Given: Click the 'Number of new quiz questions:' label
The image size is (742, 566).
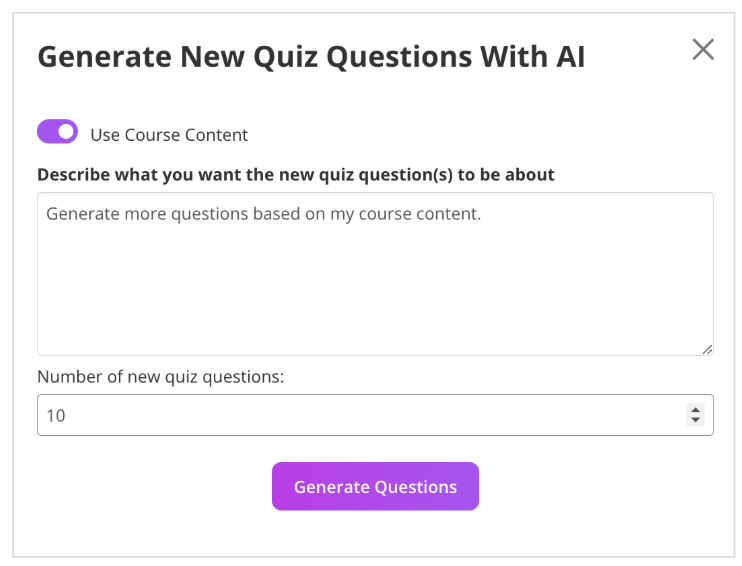Looking at the screenshot, I should point(161,377).
